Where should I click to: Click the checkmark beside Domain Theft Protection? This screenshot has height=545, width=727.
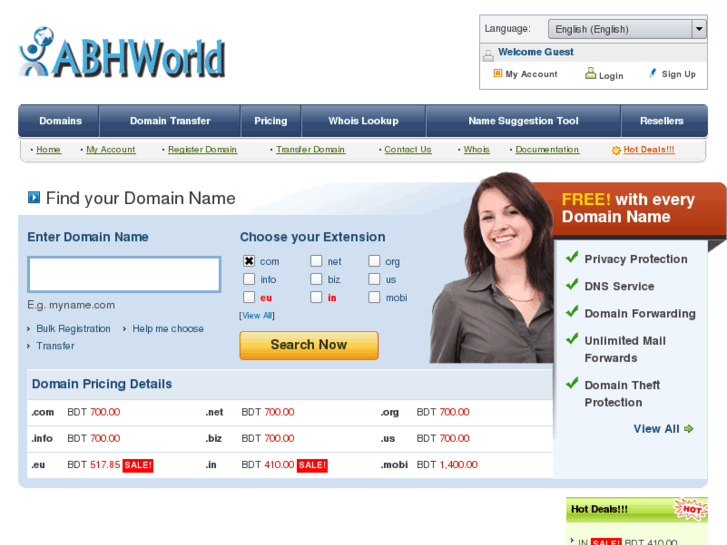(572, 383)
